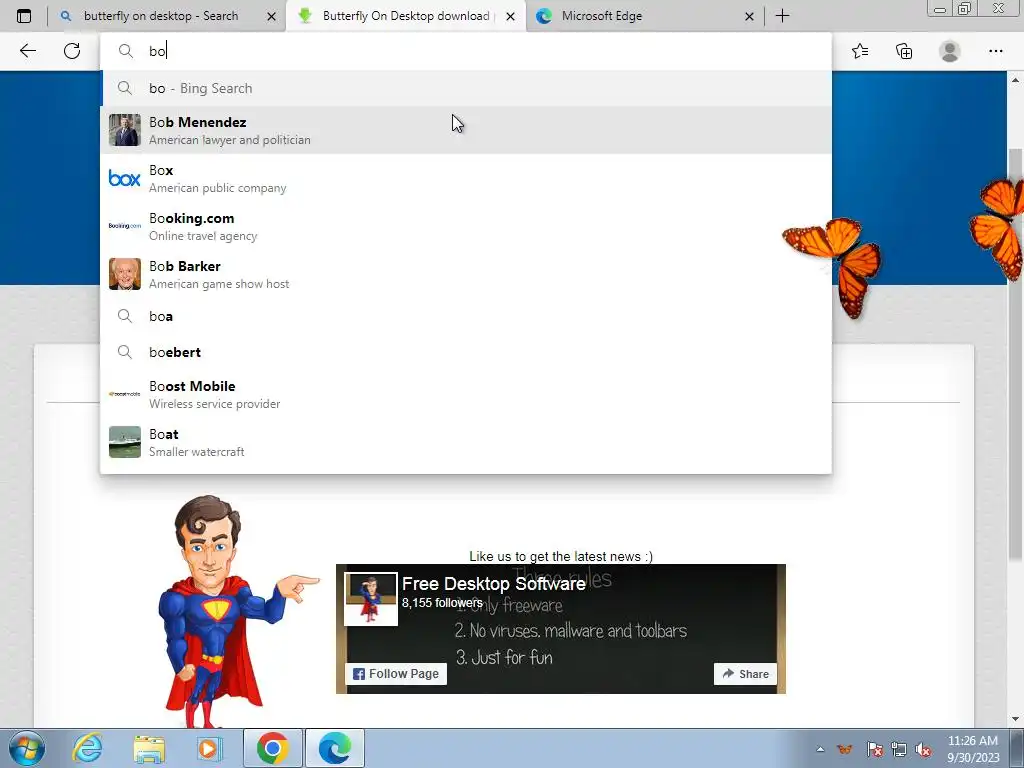Open File Explorer from taskbar
This screenshot has width=1024, height=768.
pyautogui.click(x=149, y=748)
